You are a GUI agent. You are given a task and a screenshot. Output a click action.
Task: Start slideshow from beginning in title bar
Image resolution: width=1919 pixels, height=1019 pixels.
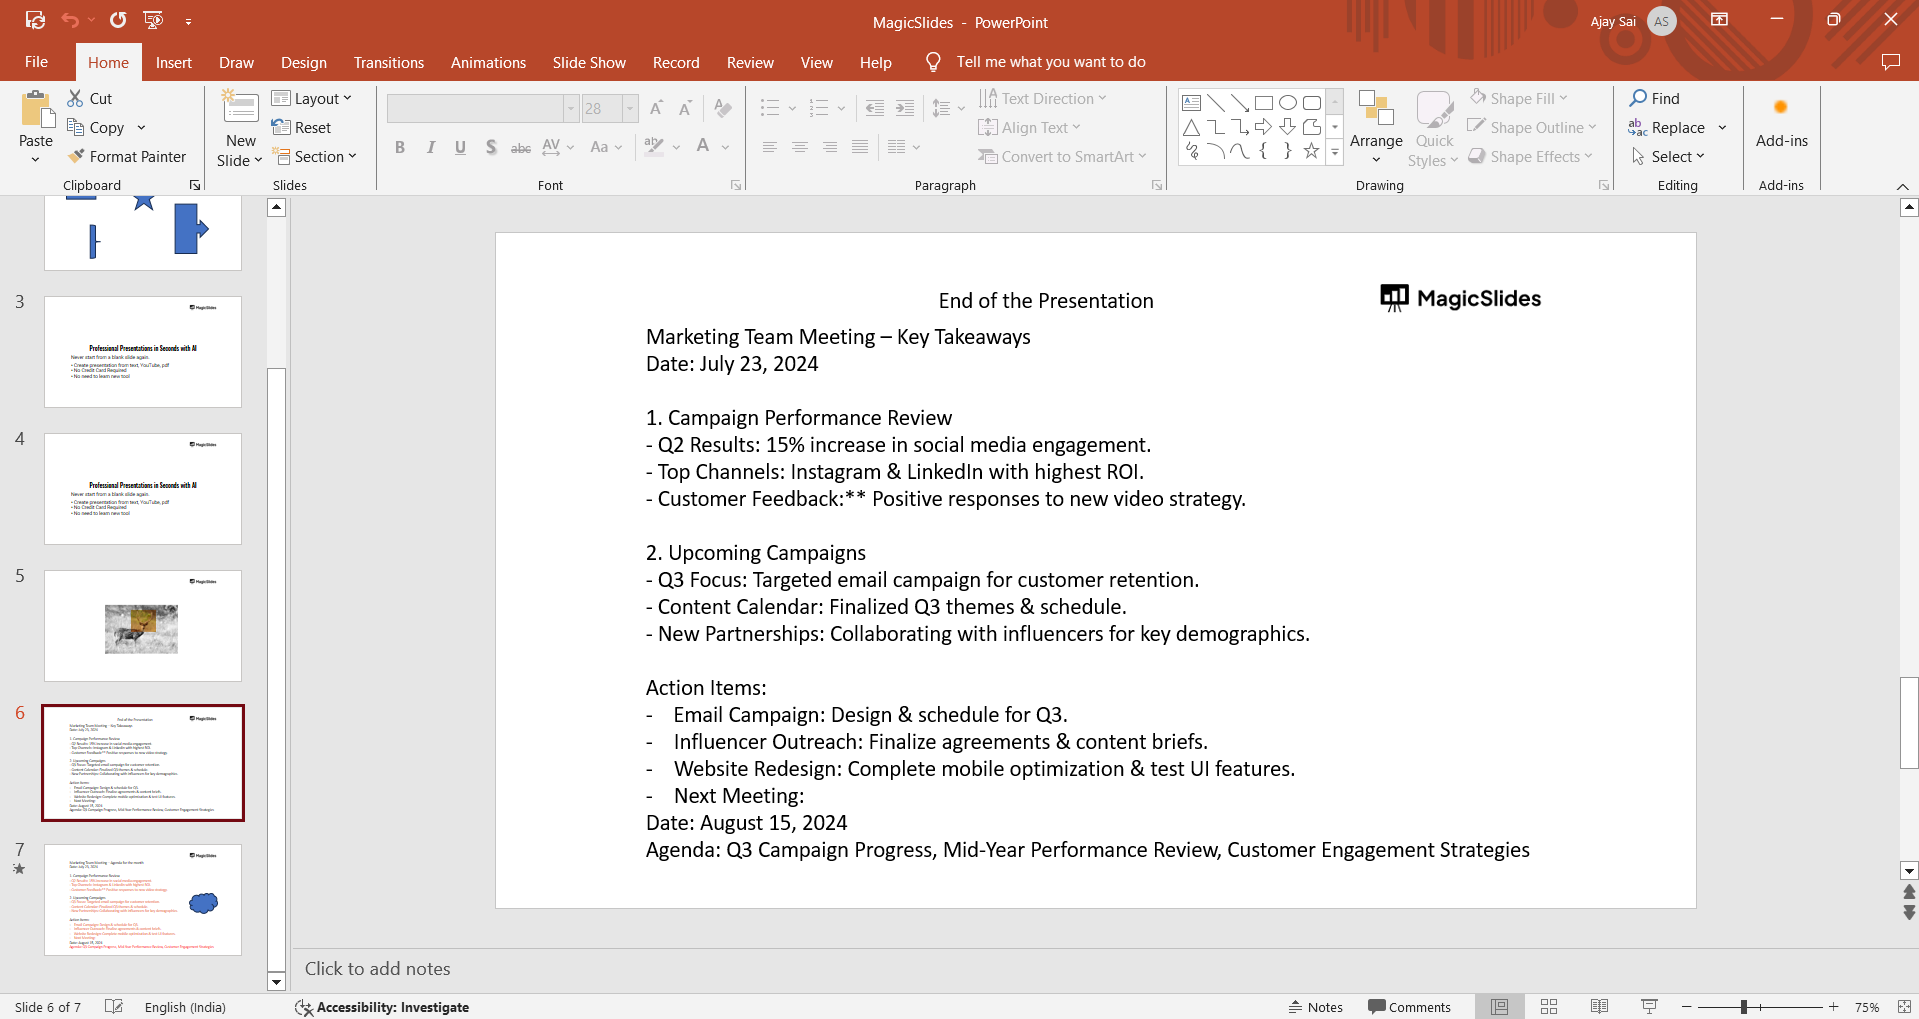153,20
